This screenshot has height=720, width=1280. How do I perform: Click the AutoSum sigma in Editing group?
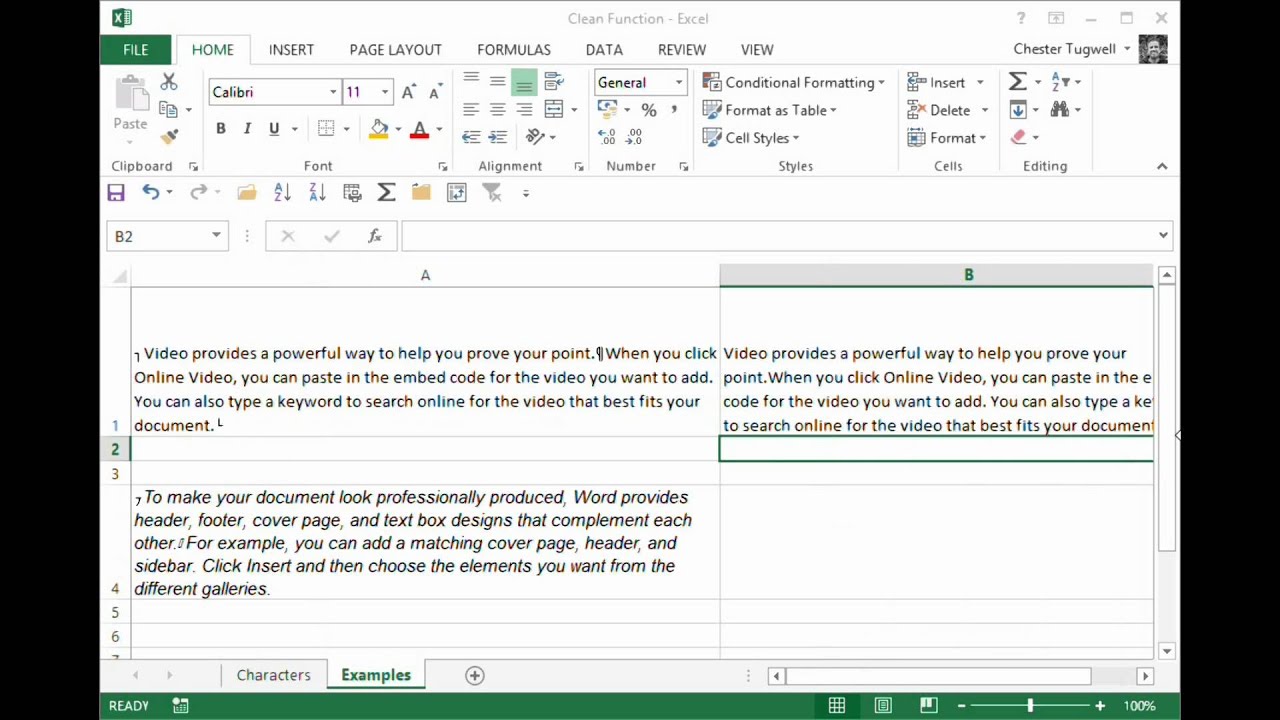coord(1018,82)
